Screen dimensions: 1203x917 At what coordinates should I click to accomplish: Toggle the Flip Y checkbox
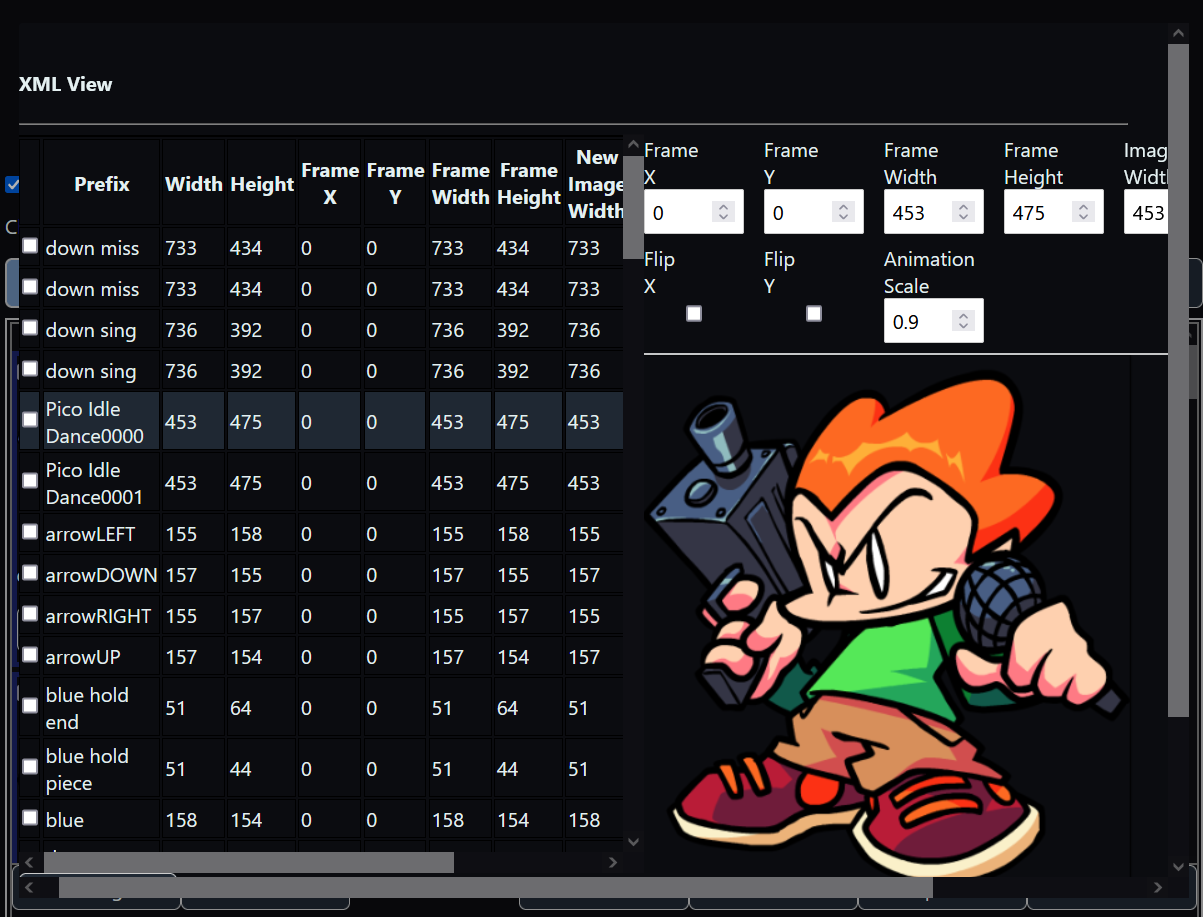(x=814, y=313)
